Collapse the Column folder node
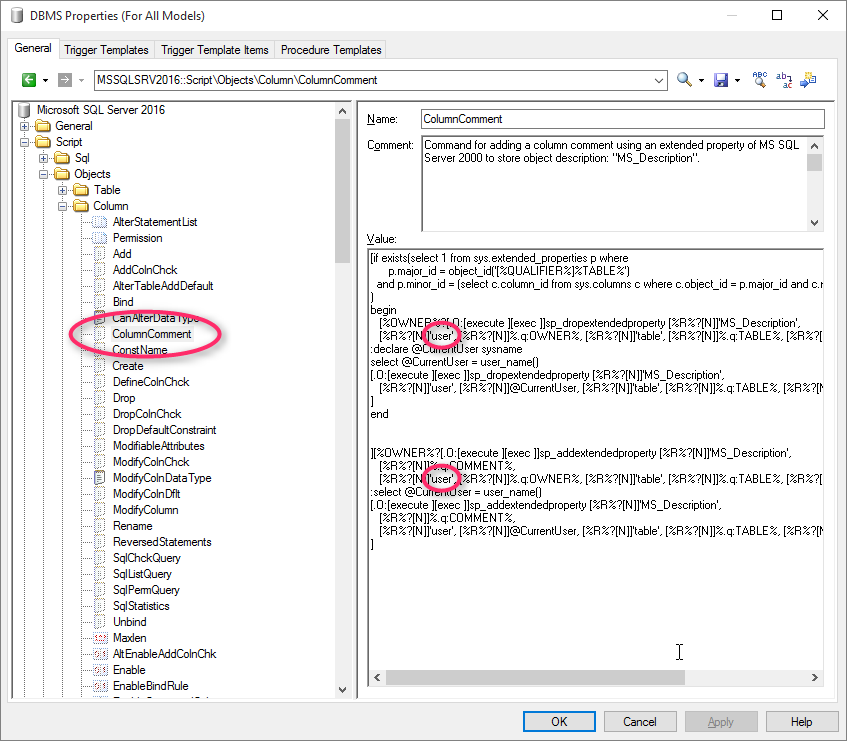 pos(63,206)
